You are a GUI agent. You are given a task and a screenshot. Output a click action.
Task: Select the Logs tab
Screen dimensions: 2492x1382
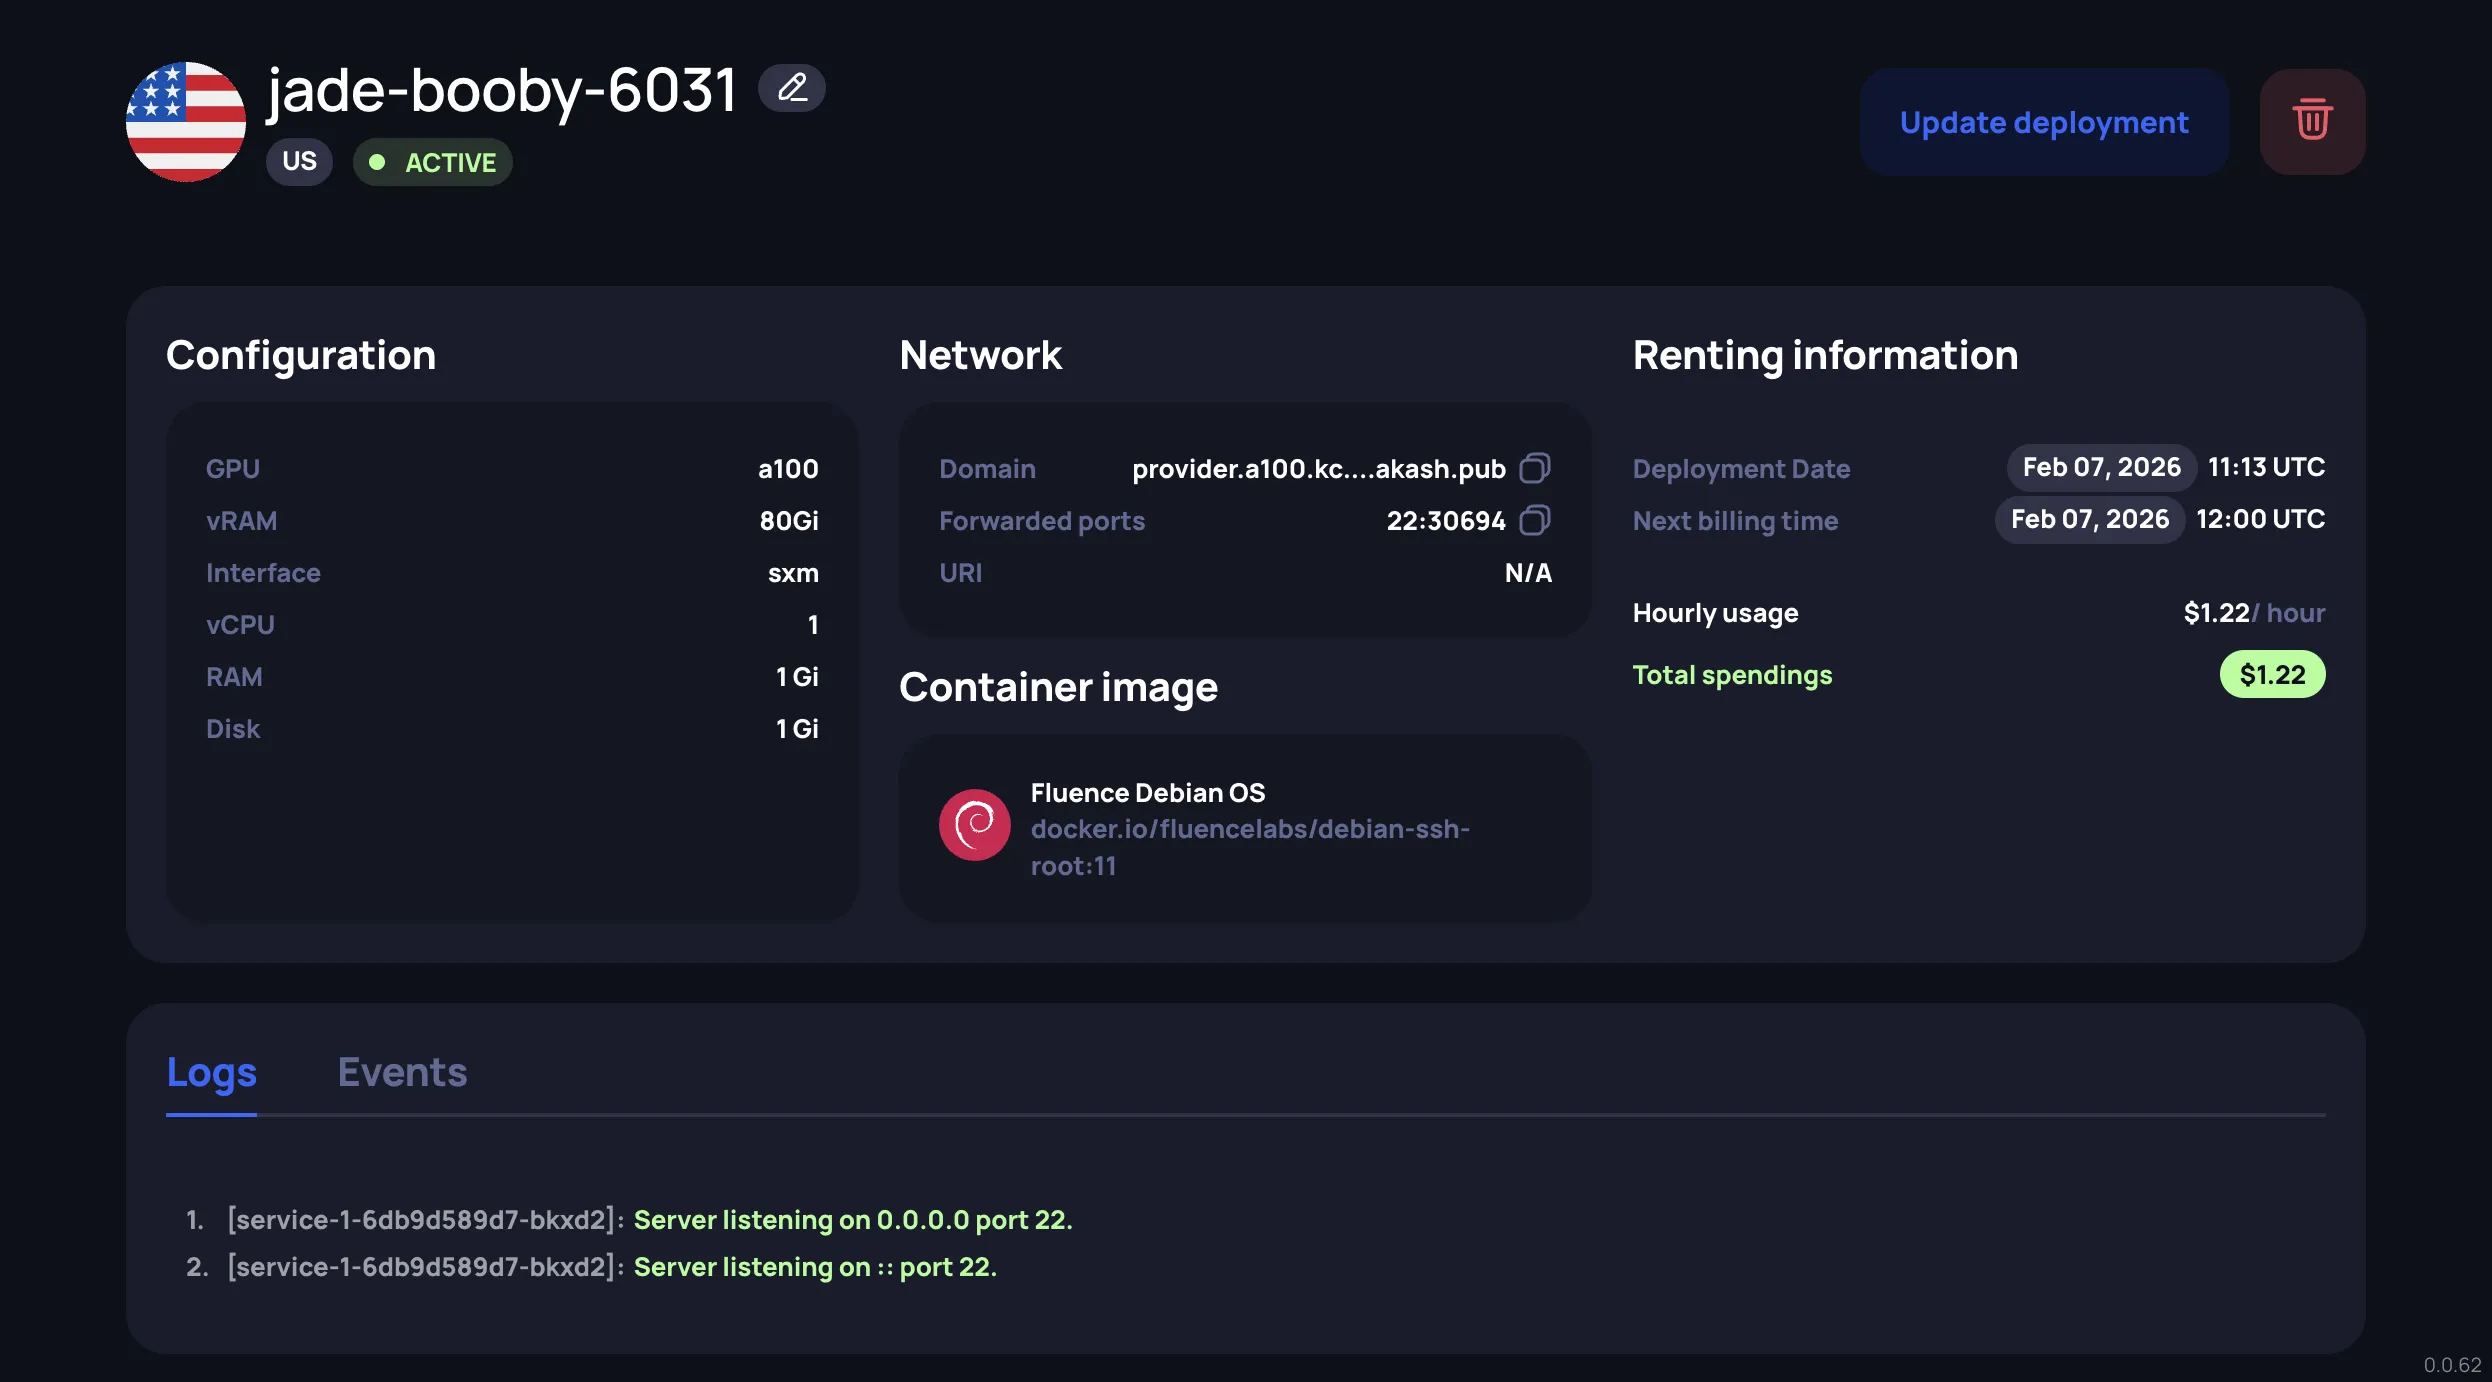click(x=211, y=1071)
